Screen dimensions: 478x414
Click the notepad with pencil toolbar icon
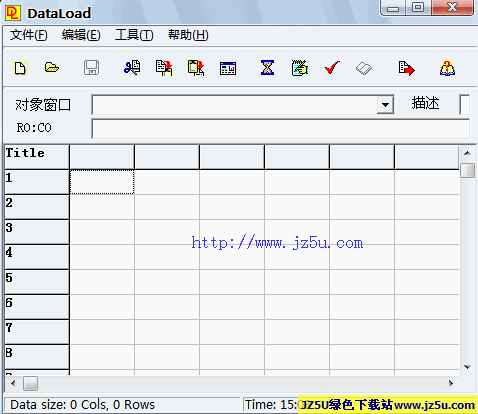click(299, 68)
